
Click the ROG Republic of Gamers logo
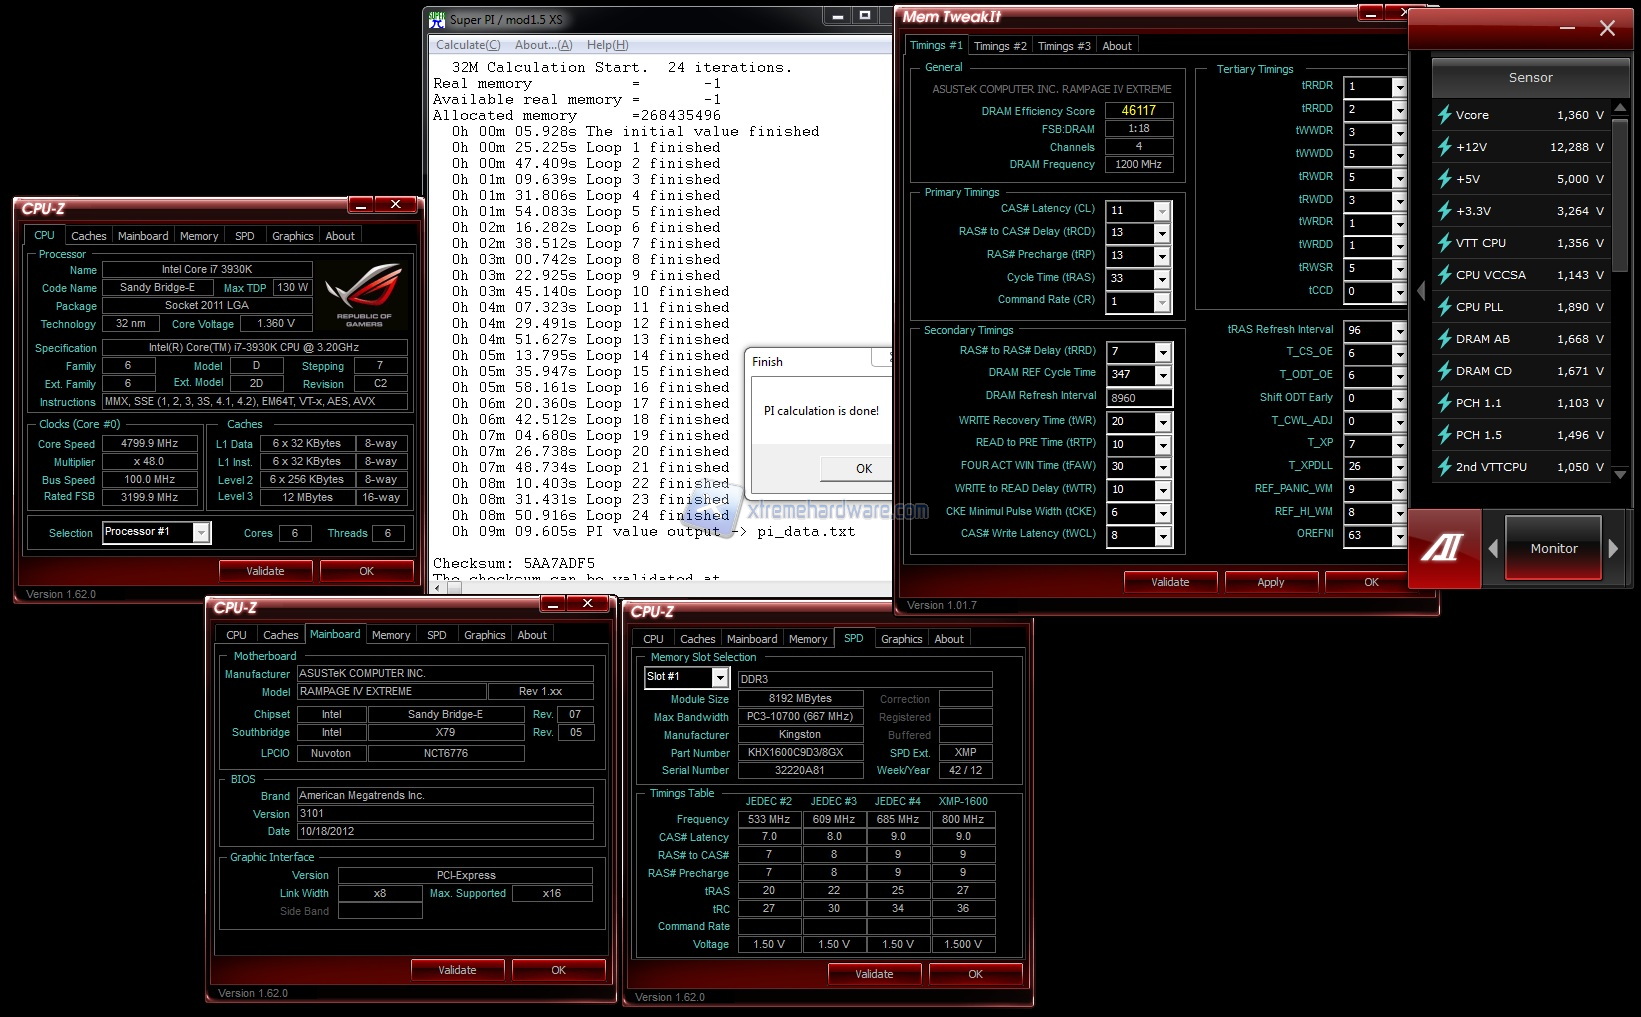363,295
